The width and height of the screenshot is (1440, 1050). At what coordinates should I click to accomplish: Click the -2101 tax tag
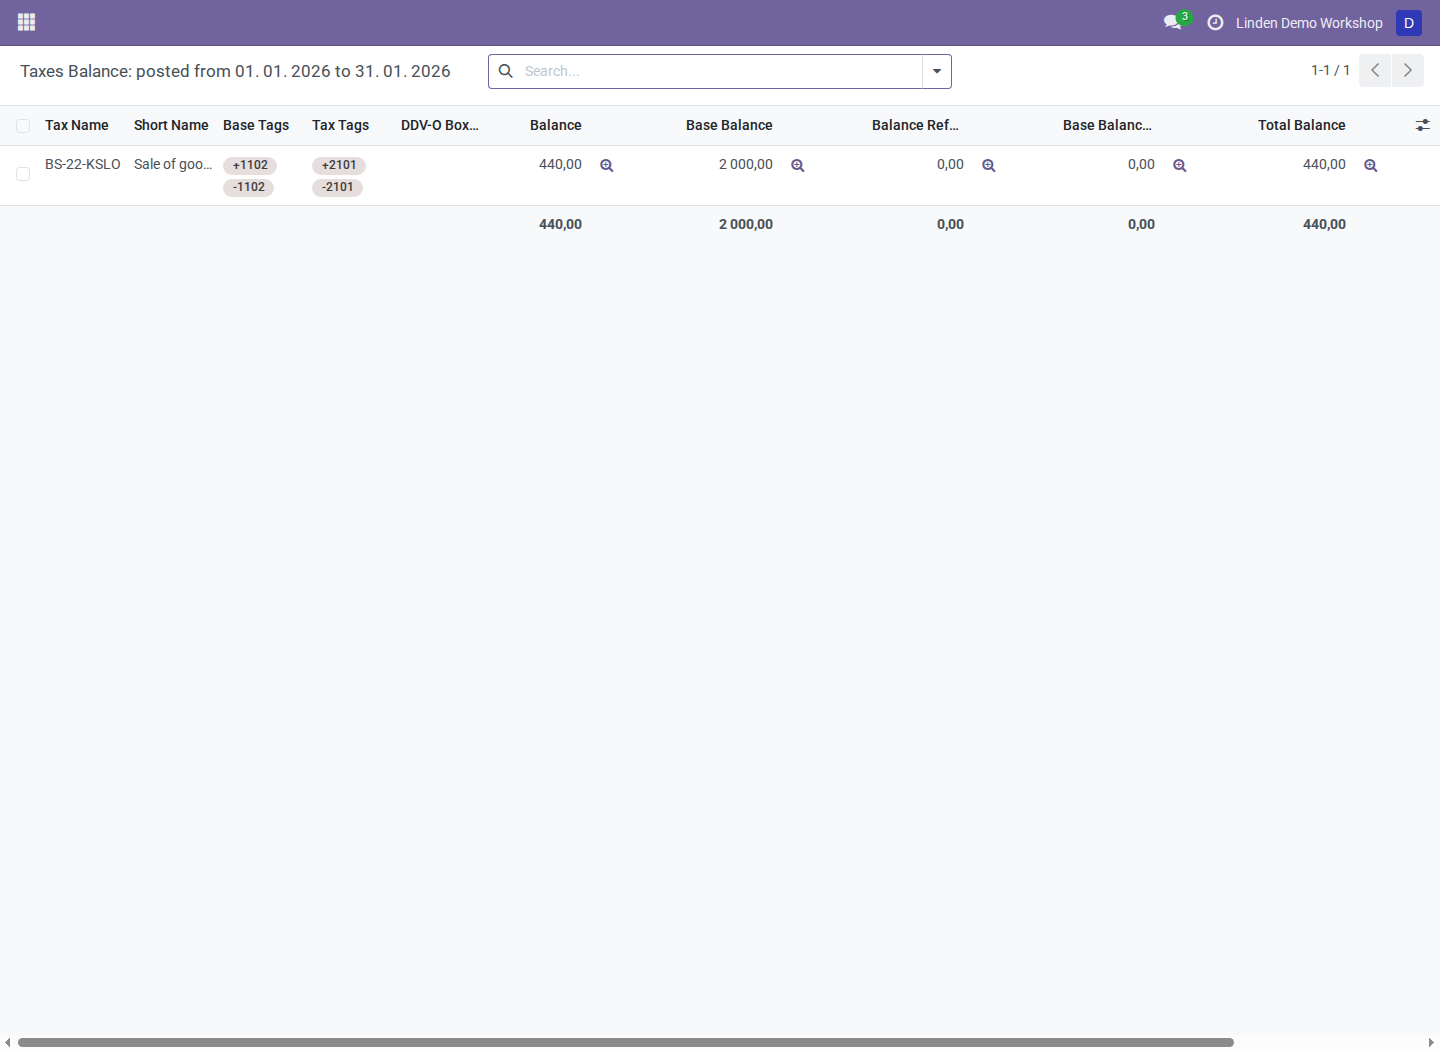pyautogui.click(x=338, y=187)
